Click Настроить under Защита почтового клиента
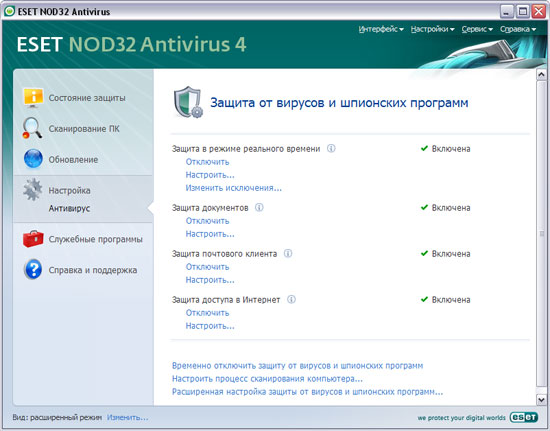Screen dimensions: 550x431 [210, 280]
